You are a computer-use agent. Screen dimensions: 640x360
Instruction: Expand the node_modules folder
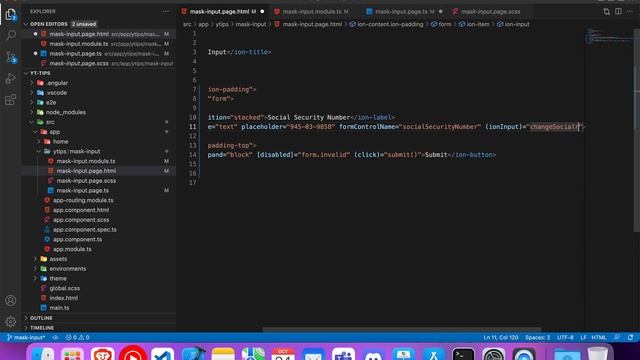(x=65, y=112)
